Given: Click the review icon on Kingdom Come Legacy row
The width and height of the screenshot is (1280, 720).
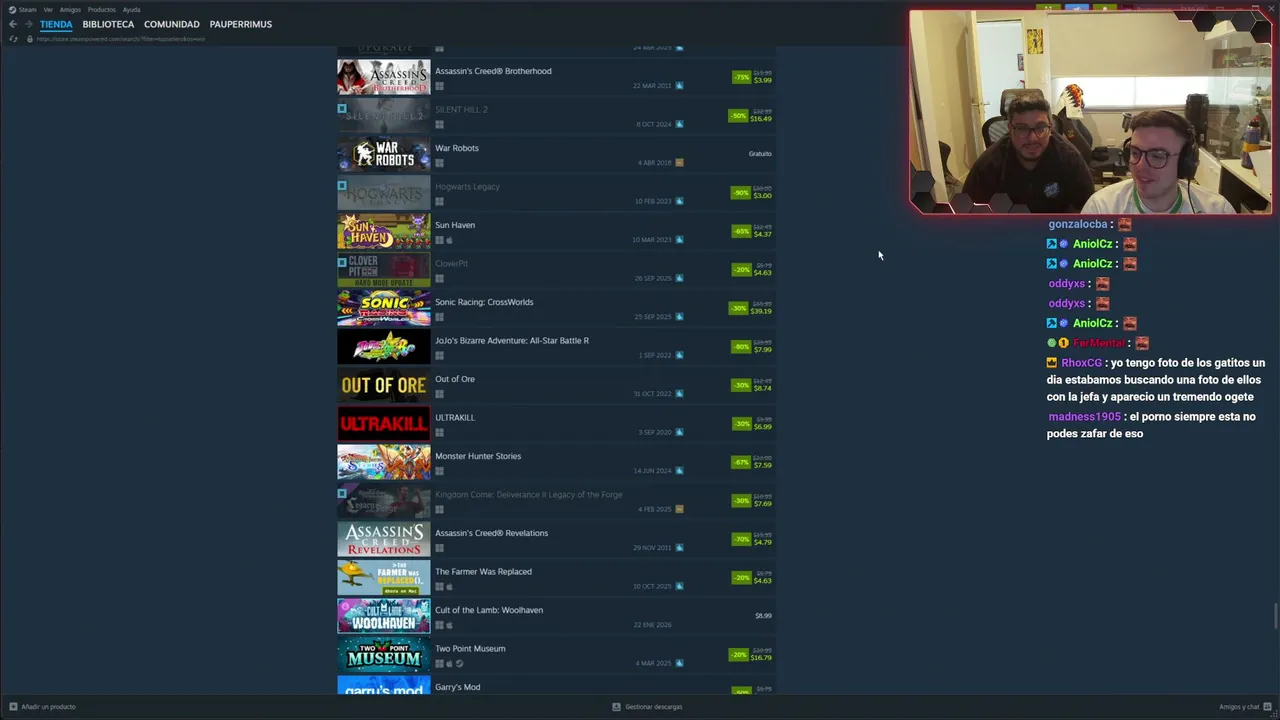Looking at the screenshot, I should point(679,509).
